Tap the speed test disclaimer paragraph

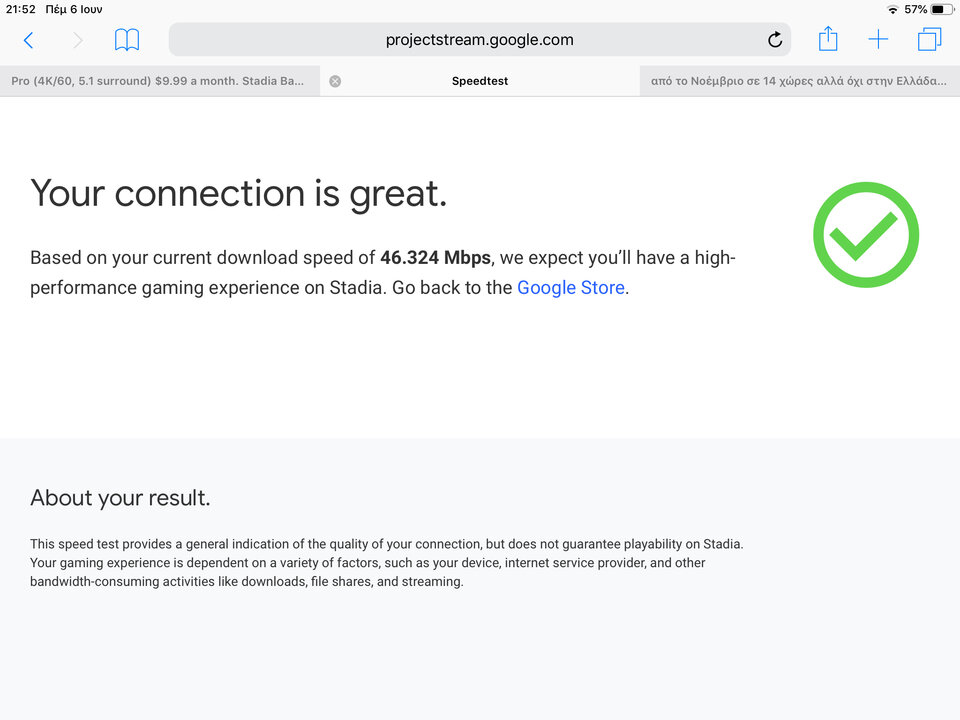tap(386, 563)
